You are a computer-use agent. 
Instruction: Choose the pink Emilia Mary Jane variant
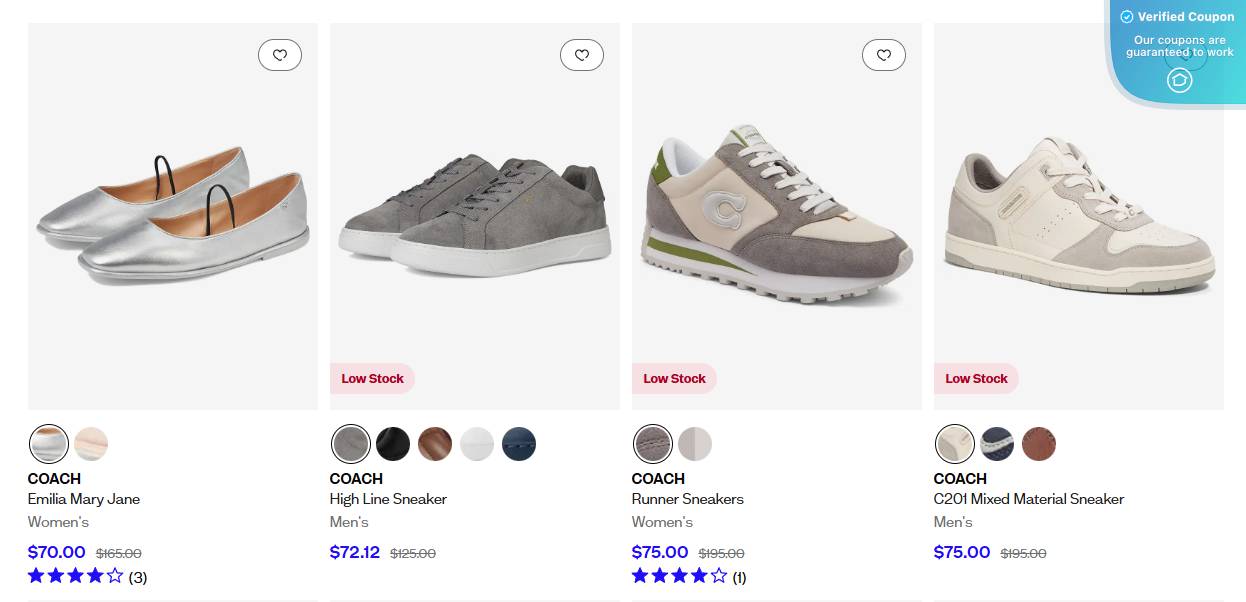[x=91, y=444]
